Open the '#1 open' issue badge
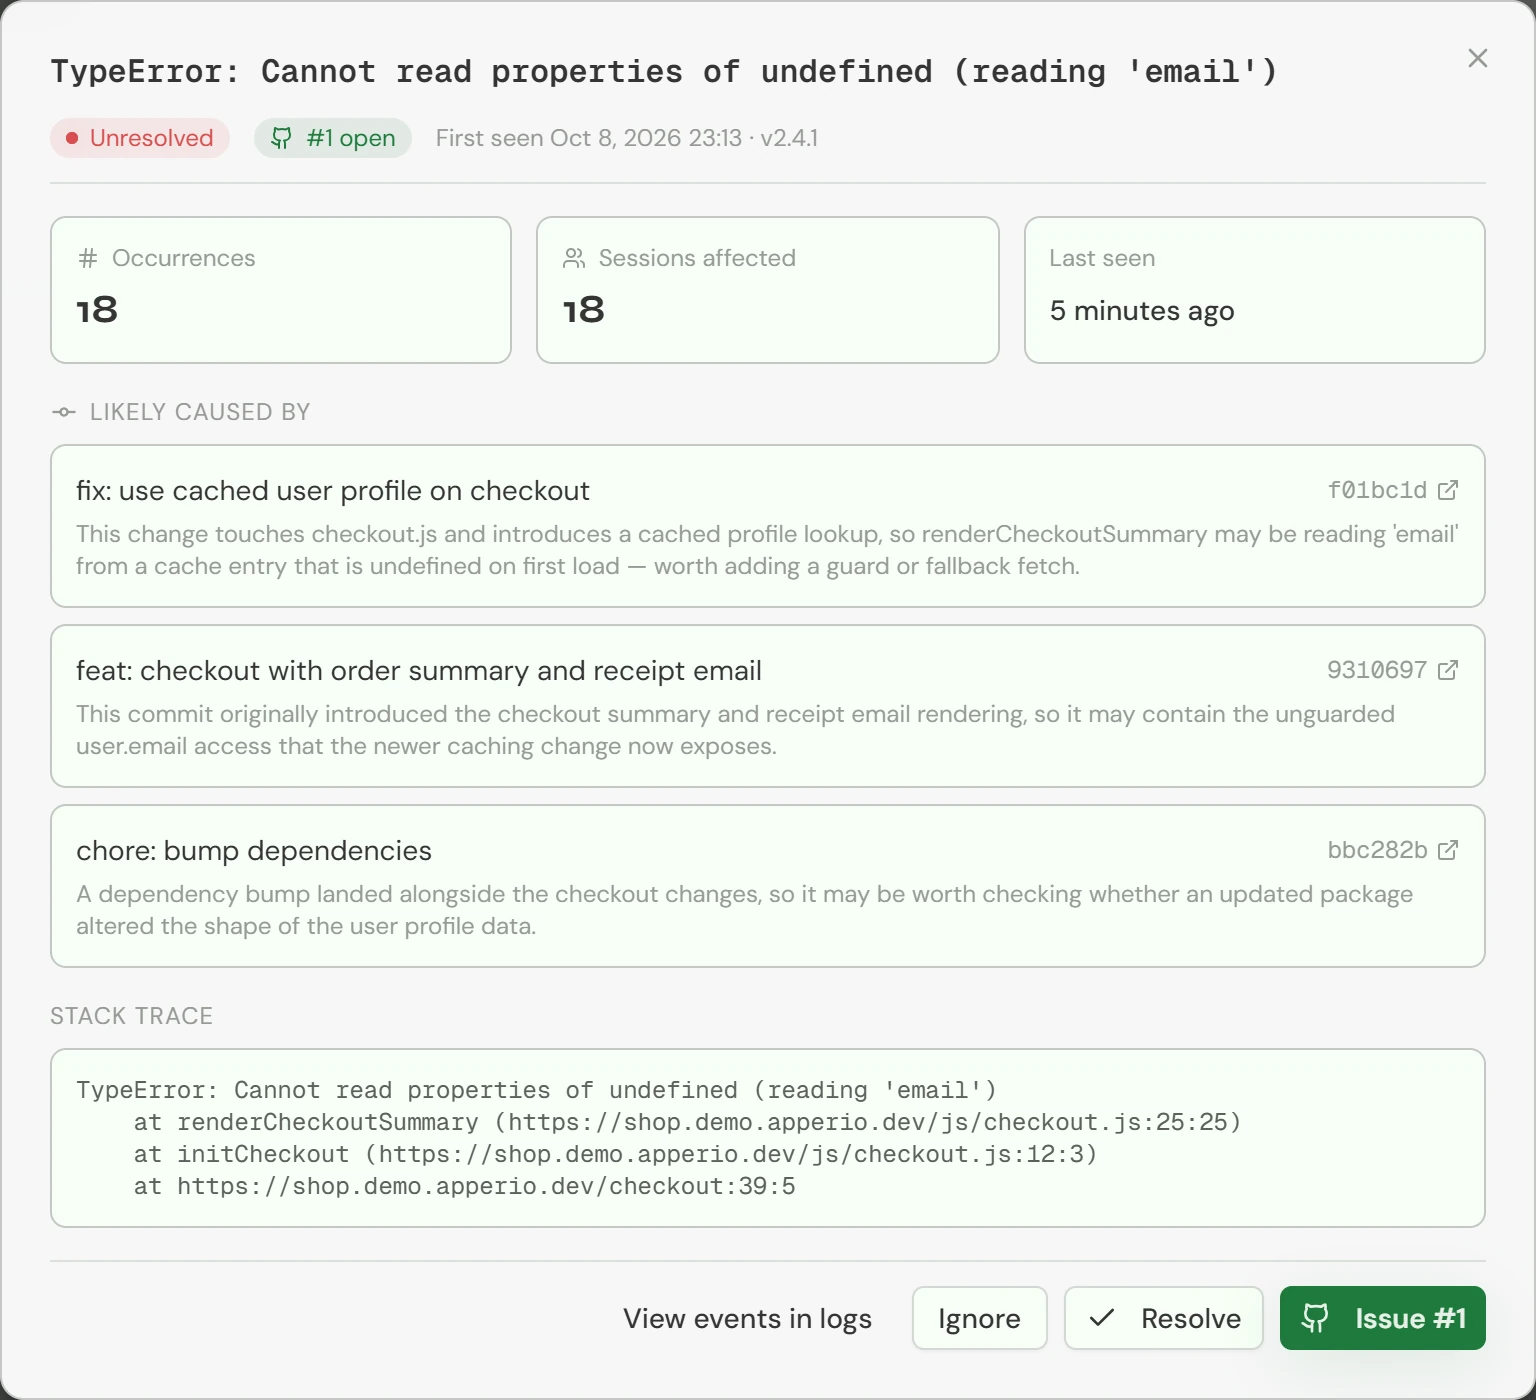The width and height of the screenshot is (1536, 1400). [333, 138]
